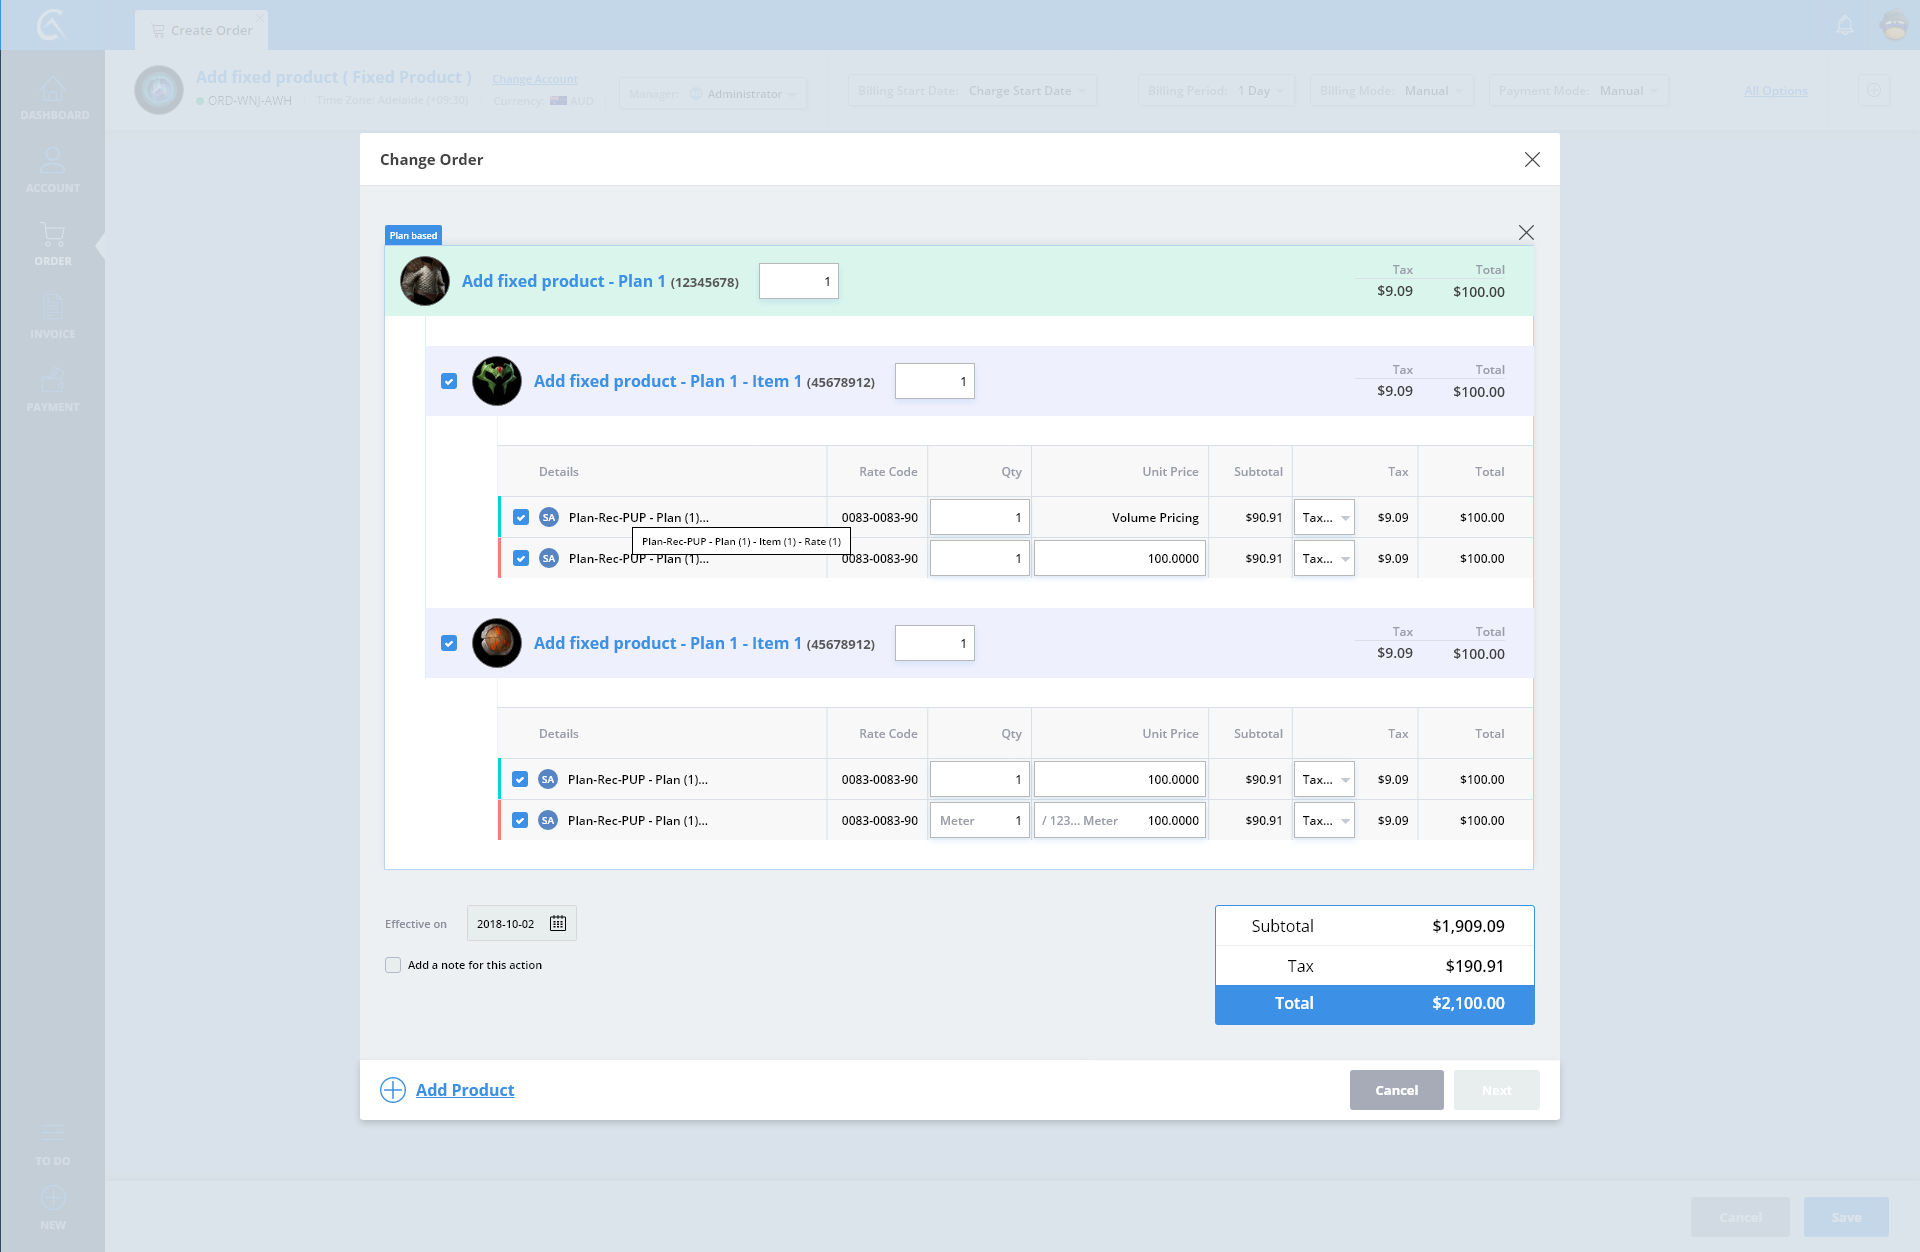Open the Invoice section in sidebar
Viewport: 1920px width, 1252px height.
[x=53, y=317]
